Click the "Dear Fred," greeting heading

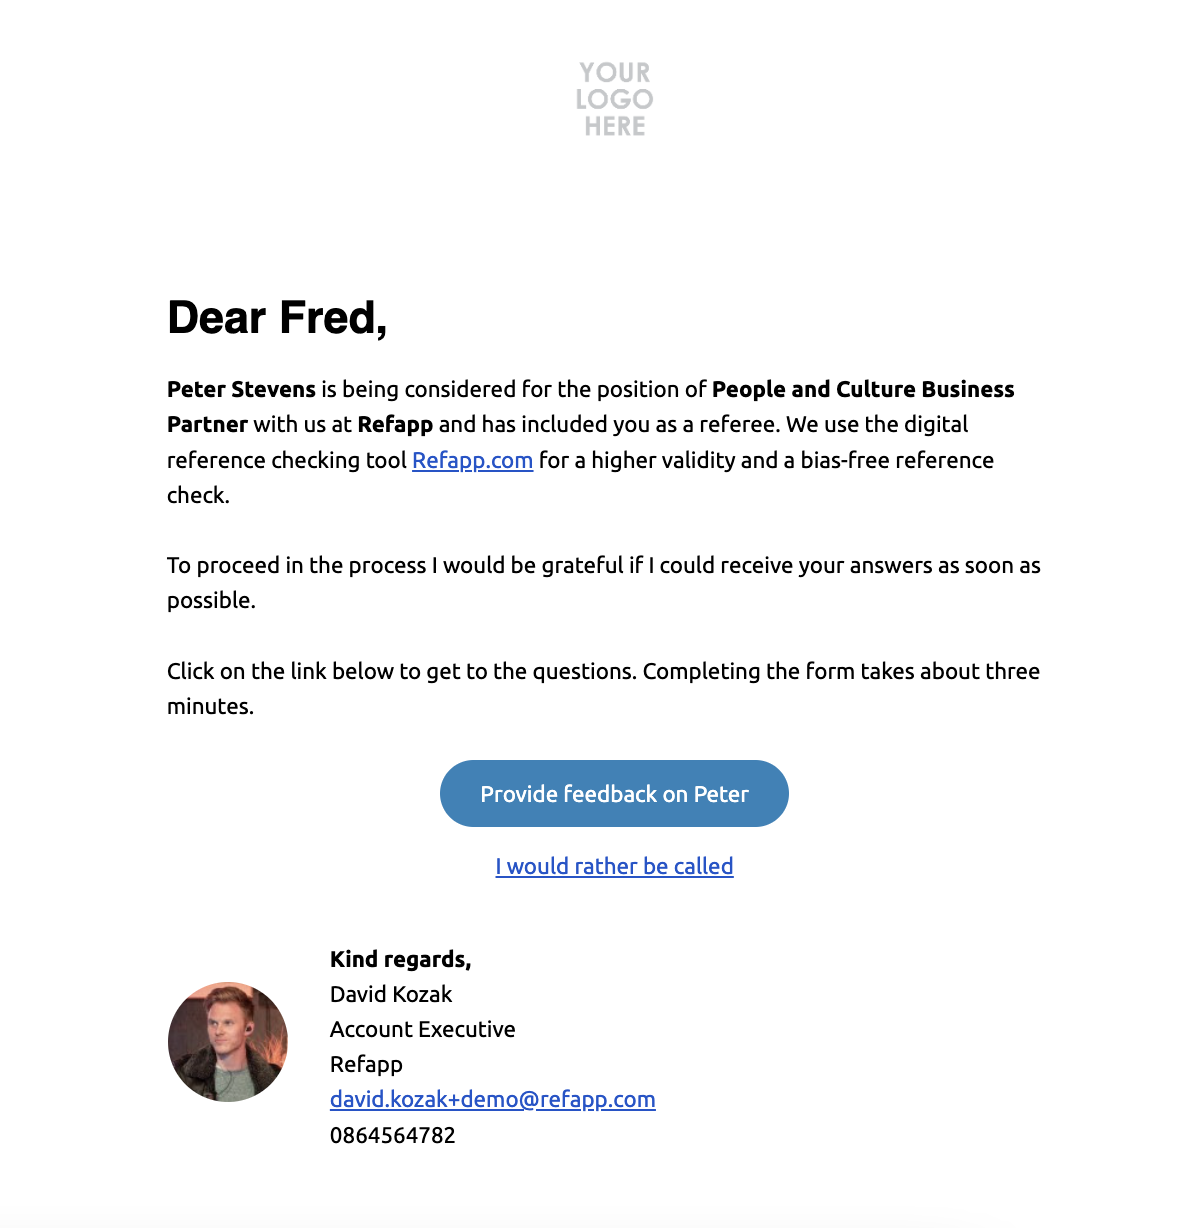click(277, 318)
